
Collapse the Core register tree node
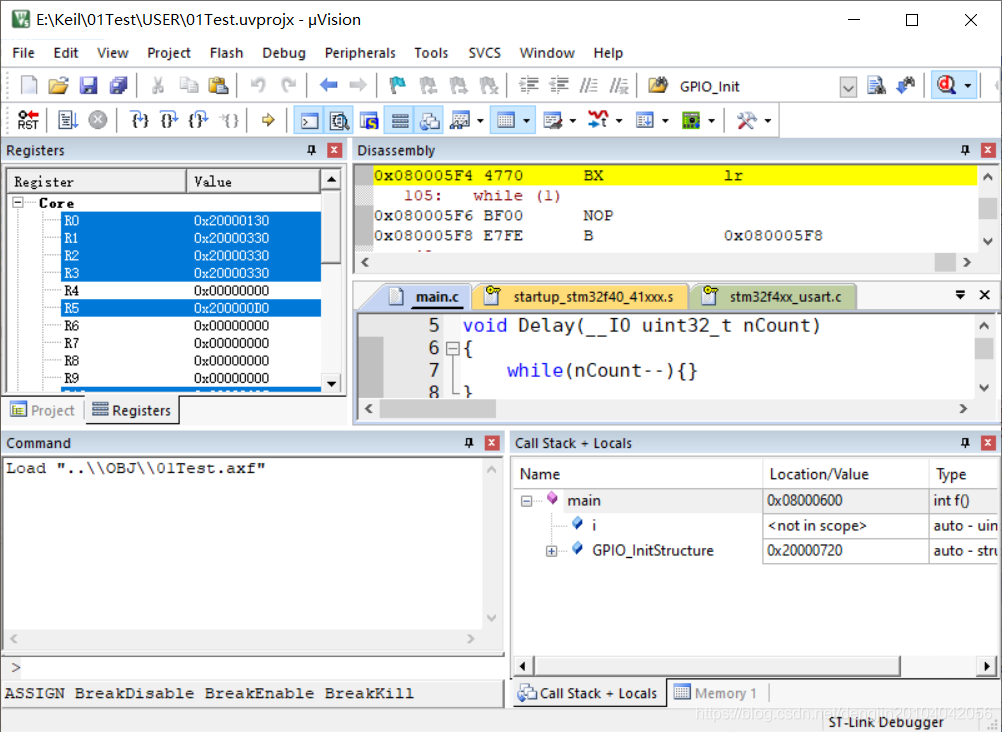pyautogui.click(x=18, y=203)
